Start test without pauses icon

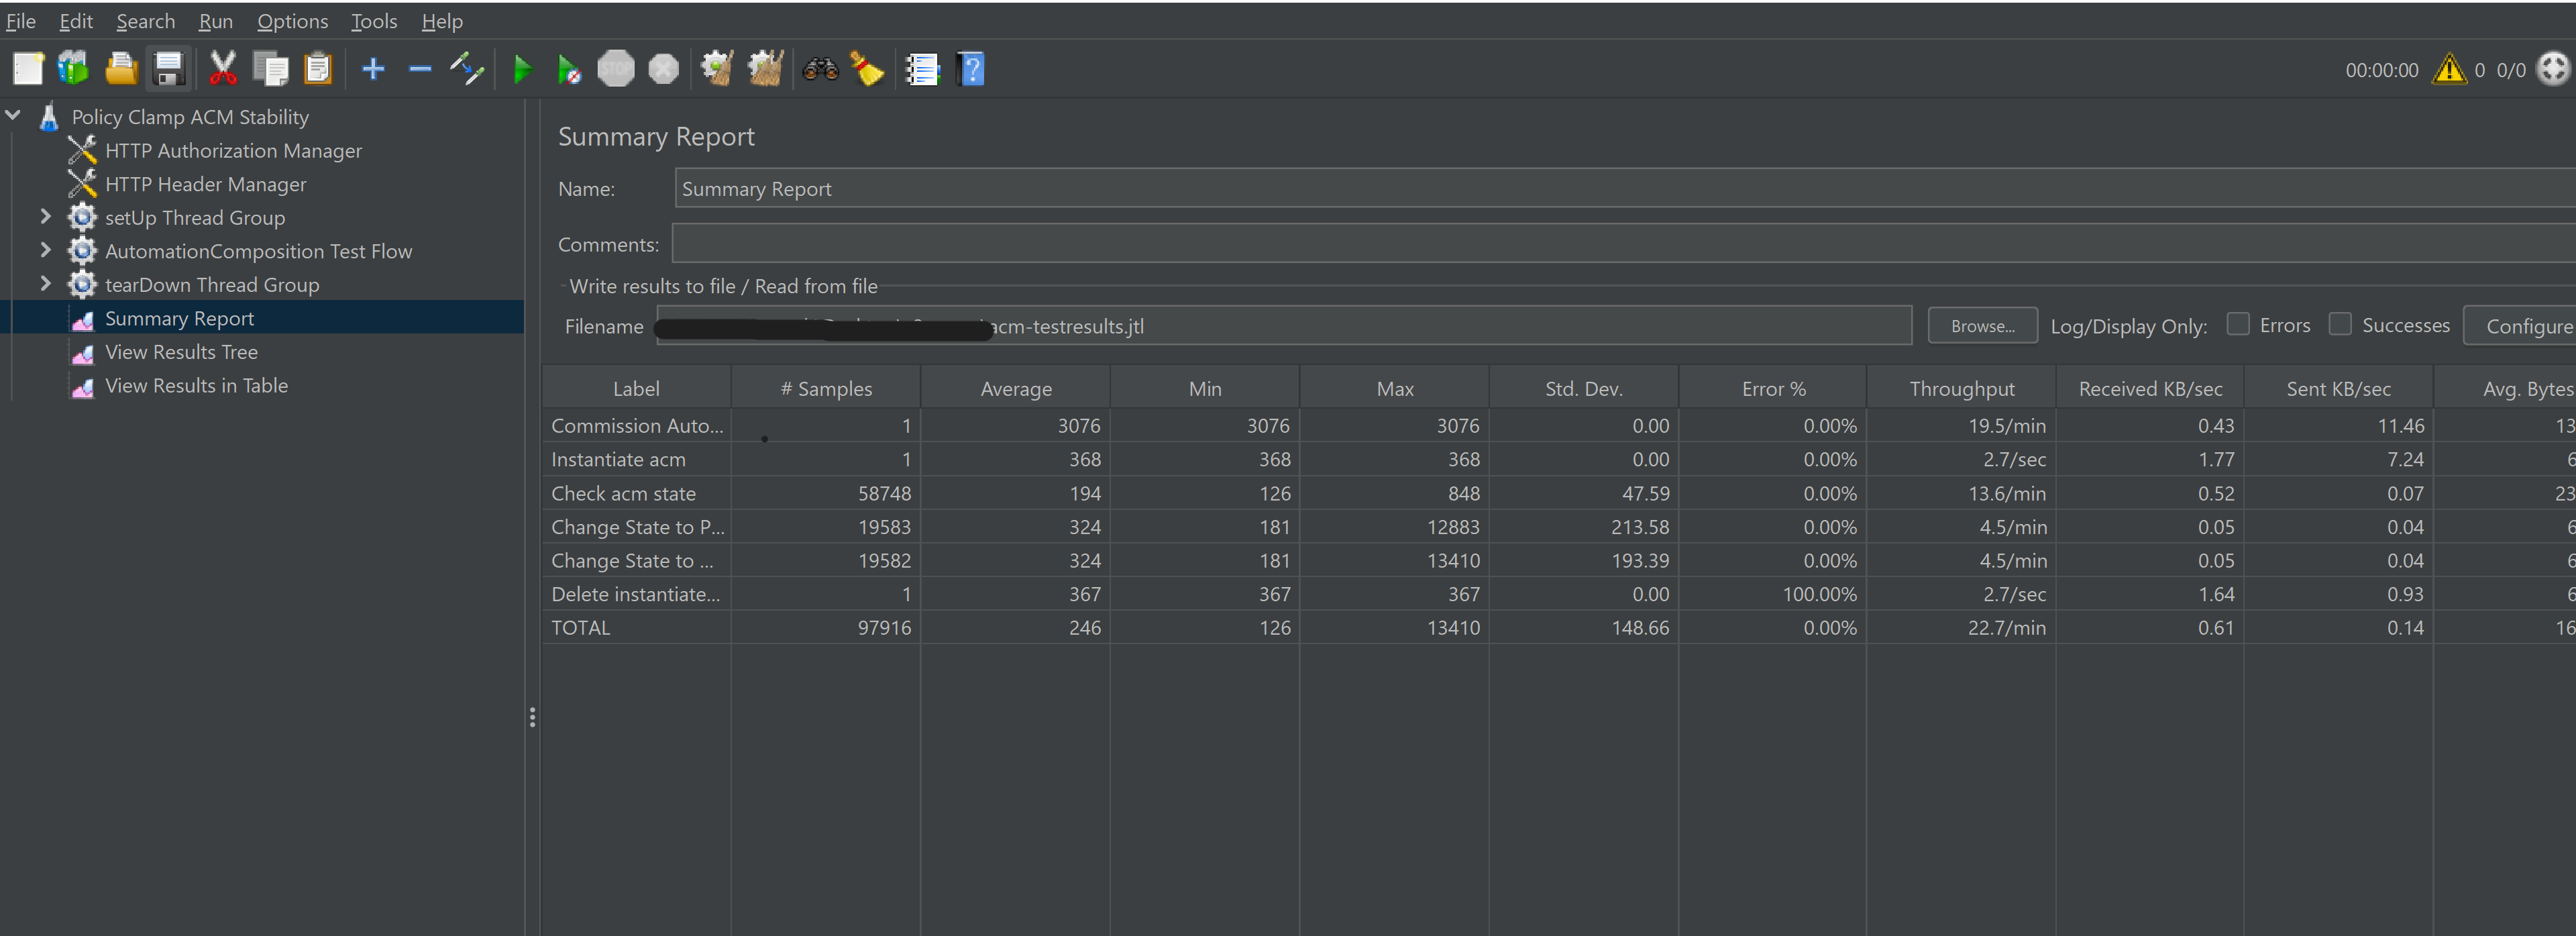[569, 69]
